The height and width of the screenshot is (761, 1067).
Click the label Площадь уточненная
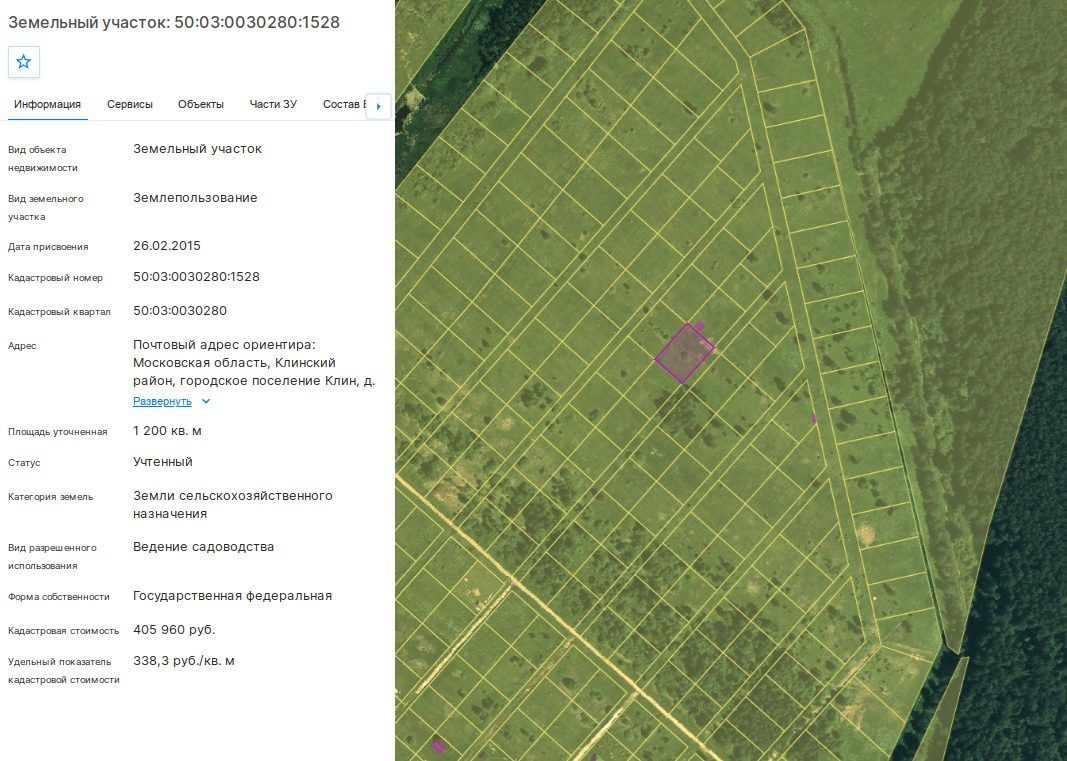click(x=58, y=432)
